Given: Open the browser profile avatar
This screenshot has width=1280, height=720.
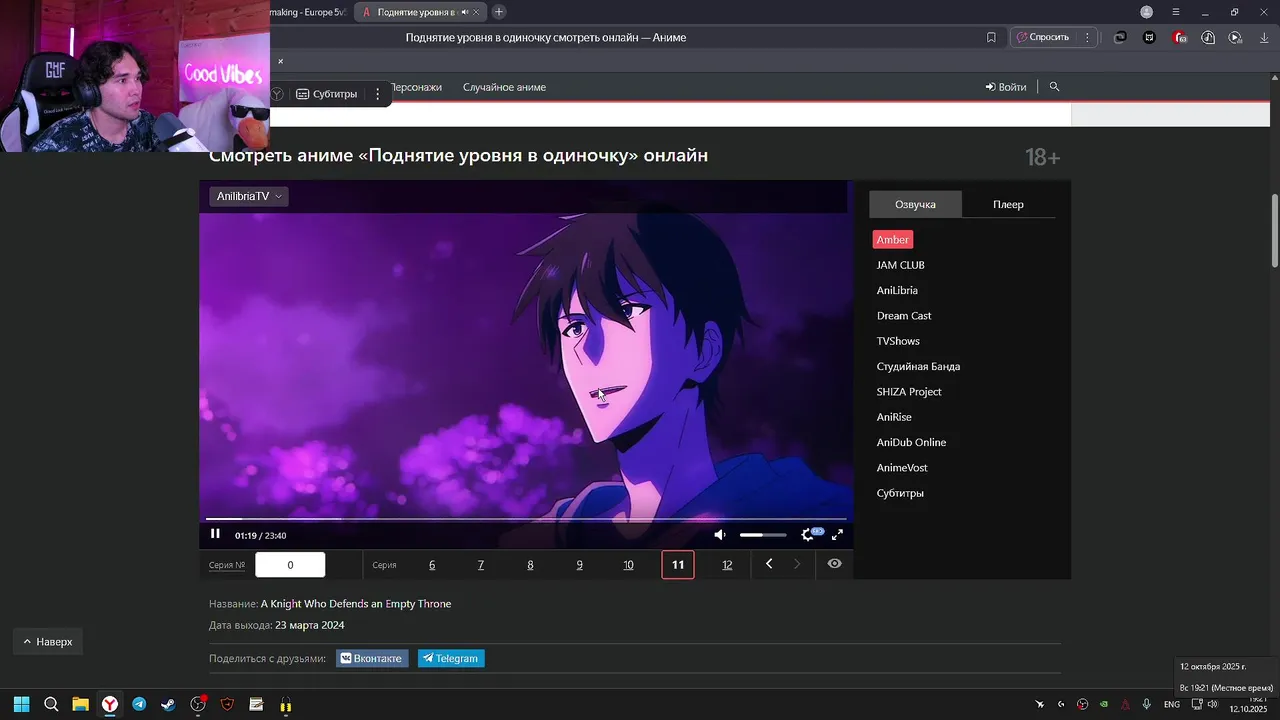Looking at the screenshot, I should coord(1147,12).
